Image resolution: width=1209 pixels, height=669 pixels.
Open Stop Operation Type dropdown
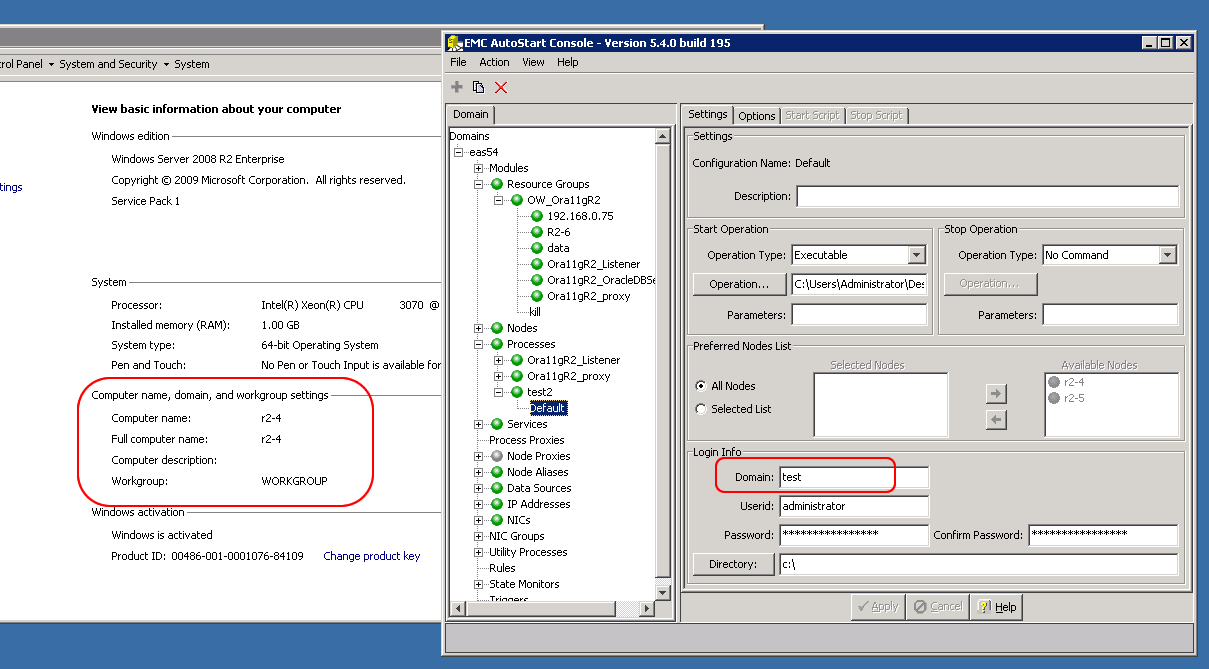point(1167,255)
